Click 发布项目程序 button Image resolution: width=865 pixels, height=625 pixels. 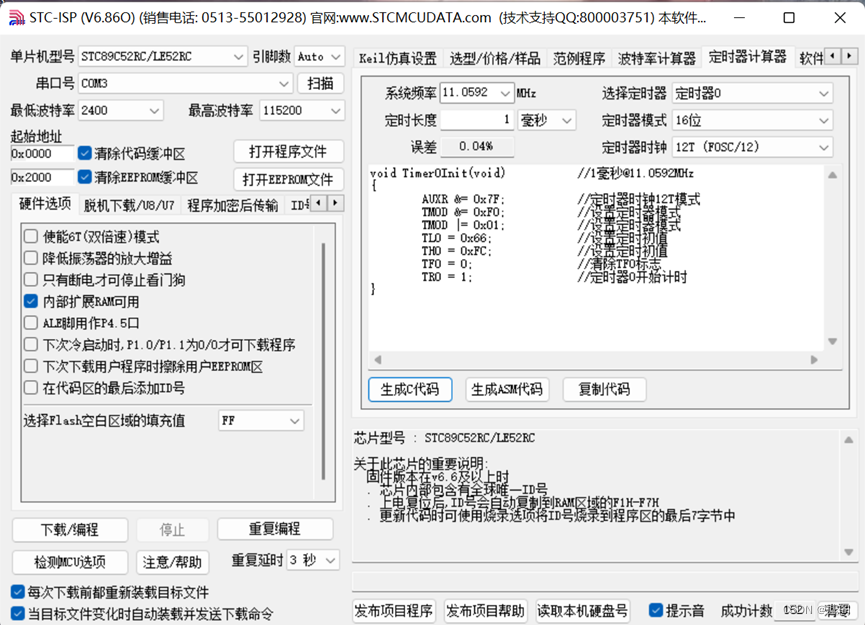[x=394, y=611]
